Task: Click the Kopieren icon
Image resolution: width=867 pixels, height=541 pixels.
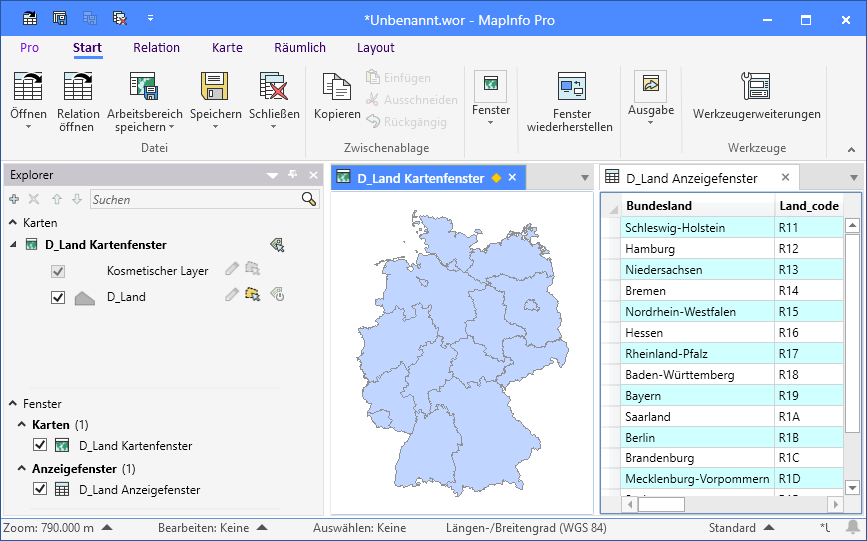Action: click(x=337, y=86)
